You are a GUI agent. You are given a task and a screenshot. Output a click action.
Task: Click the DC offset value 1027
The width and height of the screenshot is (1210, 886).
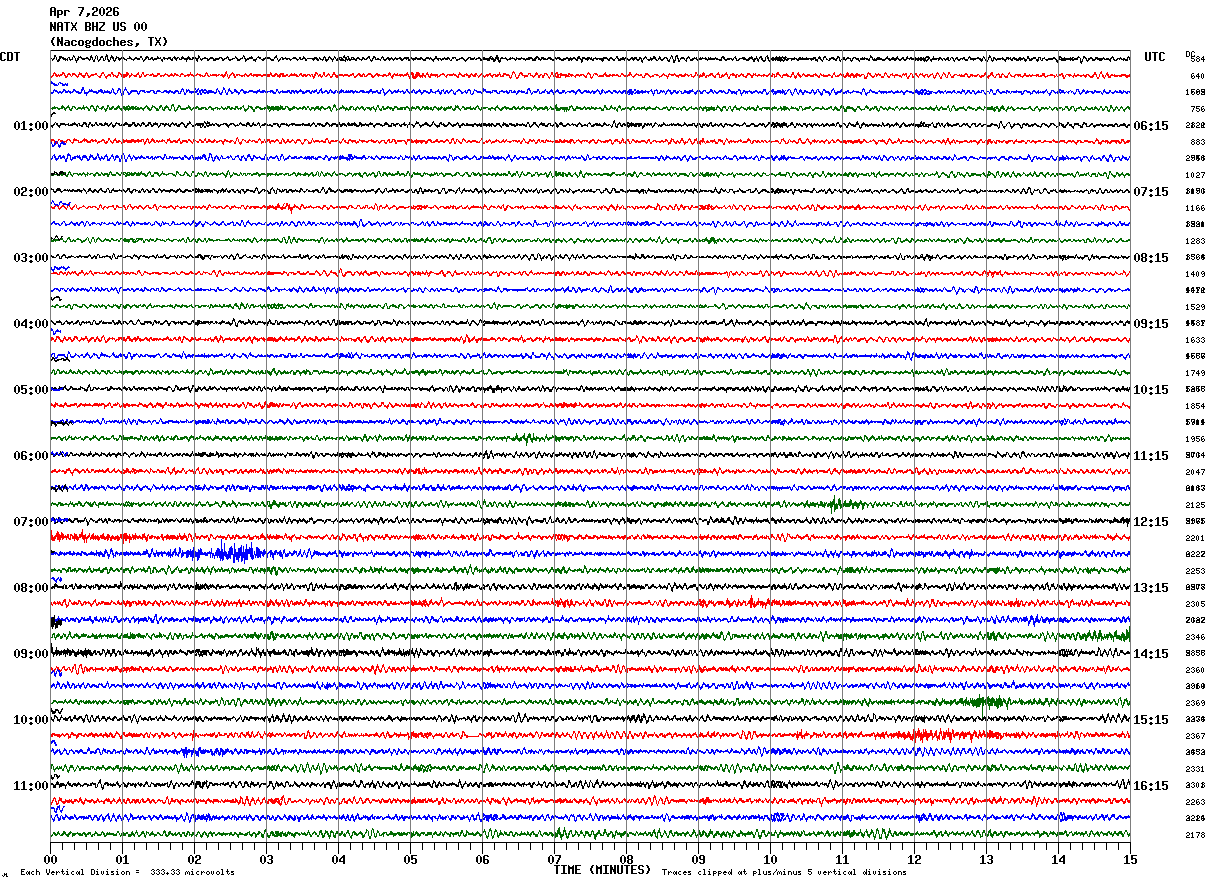1196,175
